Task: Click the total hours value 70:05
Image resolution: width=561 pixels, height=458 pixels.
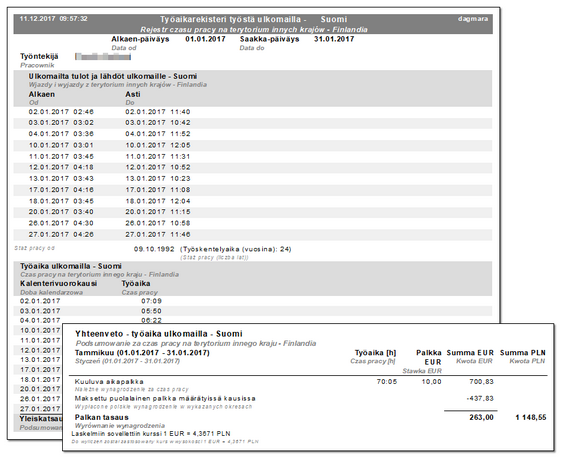Action: coord(387,382)
